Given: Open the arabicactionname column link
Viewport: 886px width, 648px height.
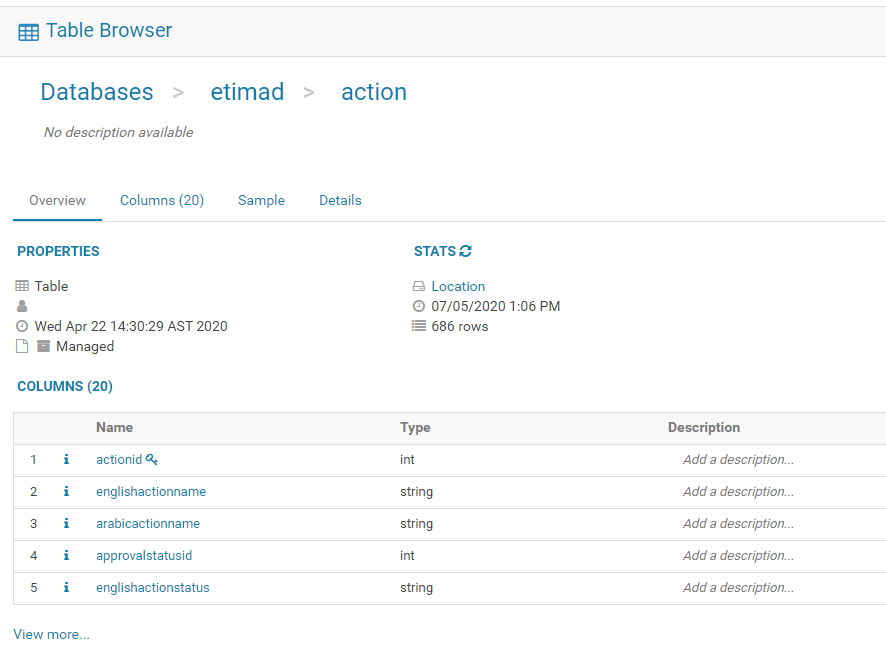Looking at the screenshot, I should pos(148,524).
